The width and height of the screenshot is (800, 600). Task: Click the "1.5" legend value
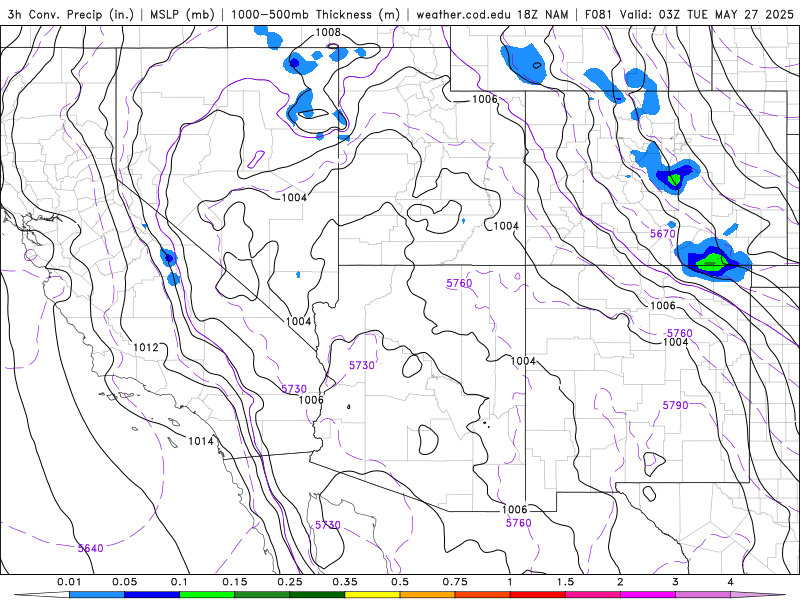pyautogui.click(x=565, y=582)
